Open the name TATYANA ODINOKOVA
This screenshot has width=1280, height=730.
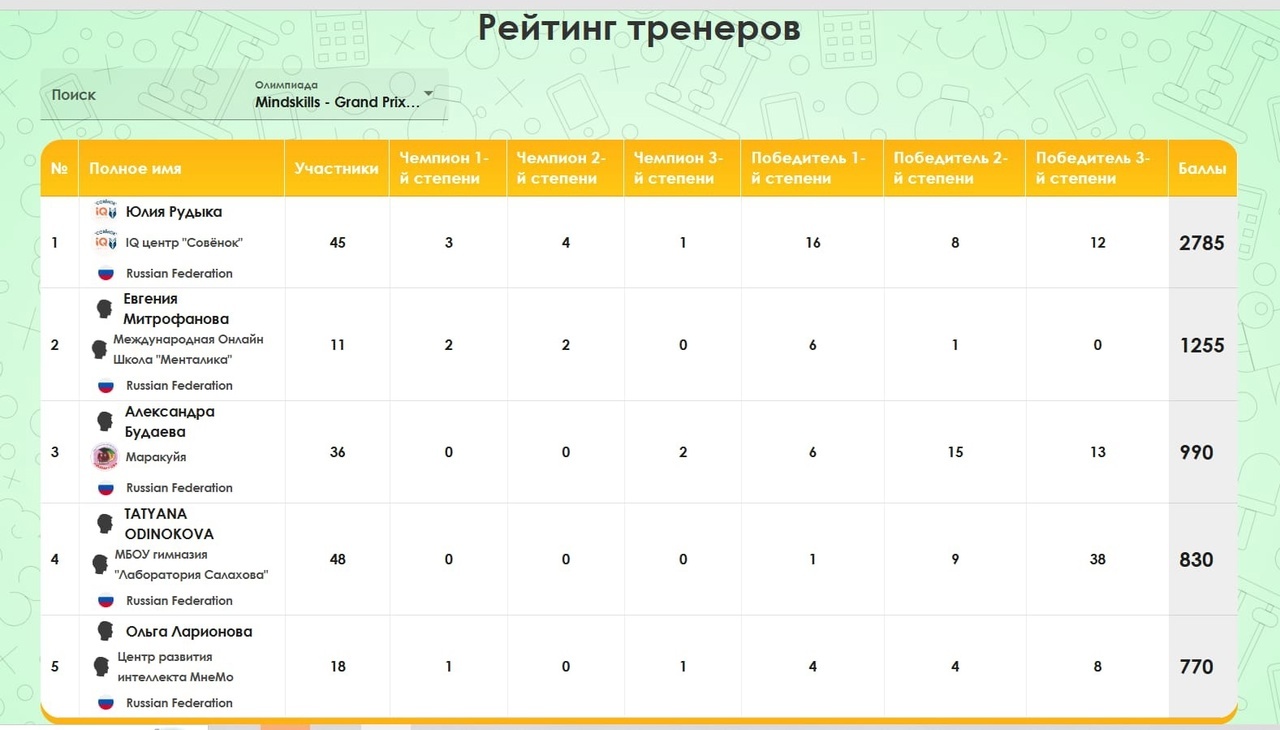point(169,524)
